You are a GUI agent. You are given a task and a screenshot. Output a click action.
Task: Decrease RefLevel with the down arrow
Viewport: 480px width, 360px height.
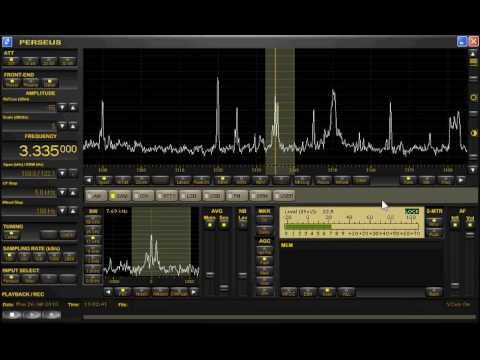pyautogui.click(x=62, y=107)
